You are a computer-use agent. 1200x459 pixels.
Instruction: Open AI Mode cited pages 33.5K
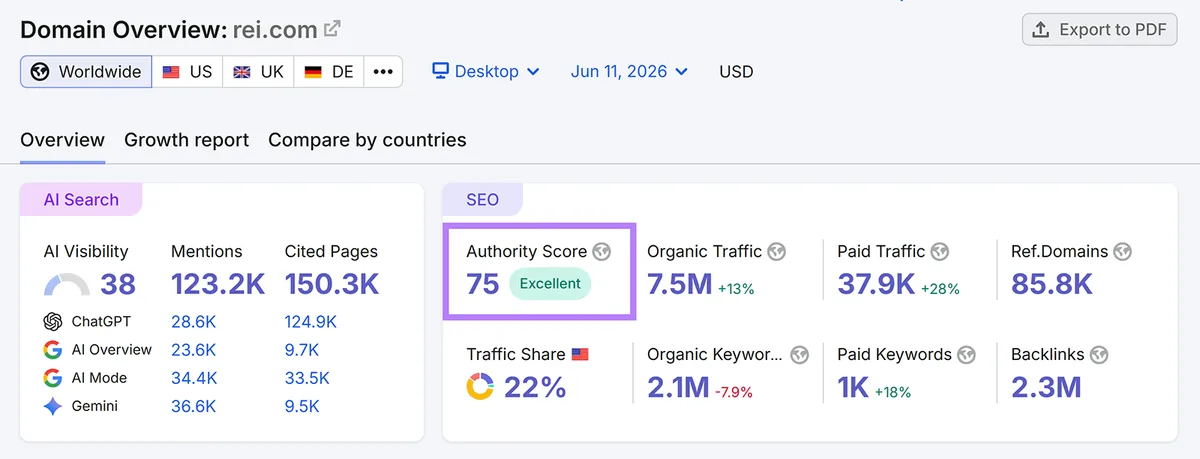coord(307,378)
